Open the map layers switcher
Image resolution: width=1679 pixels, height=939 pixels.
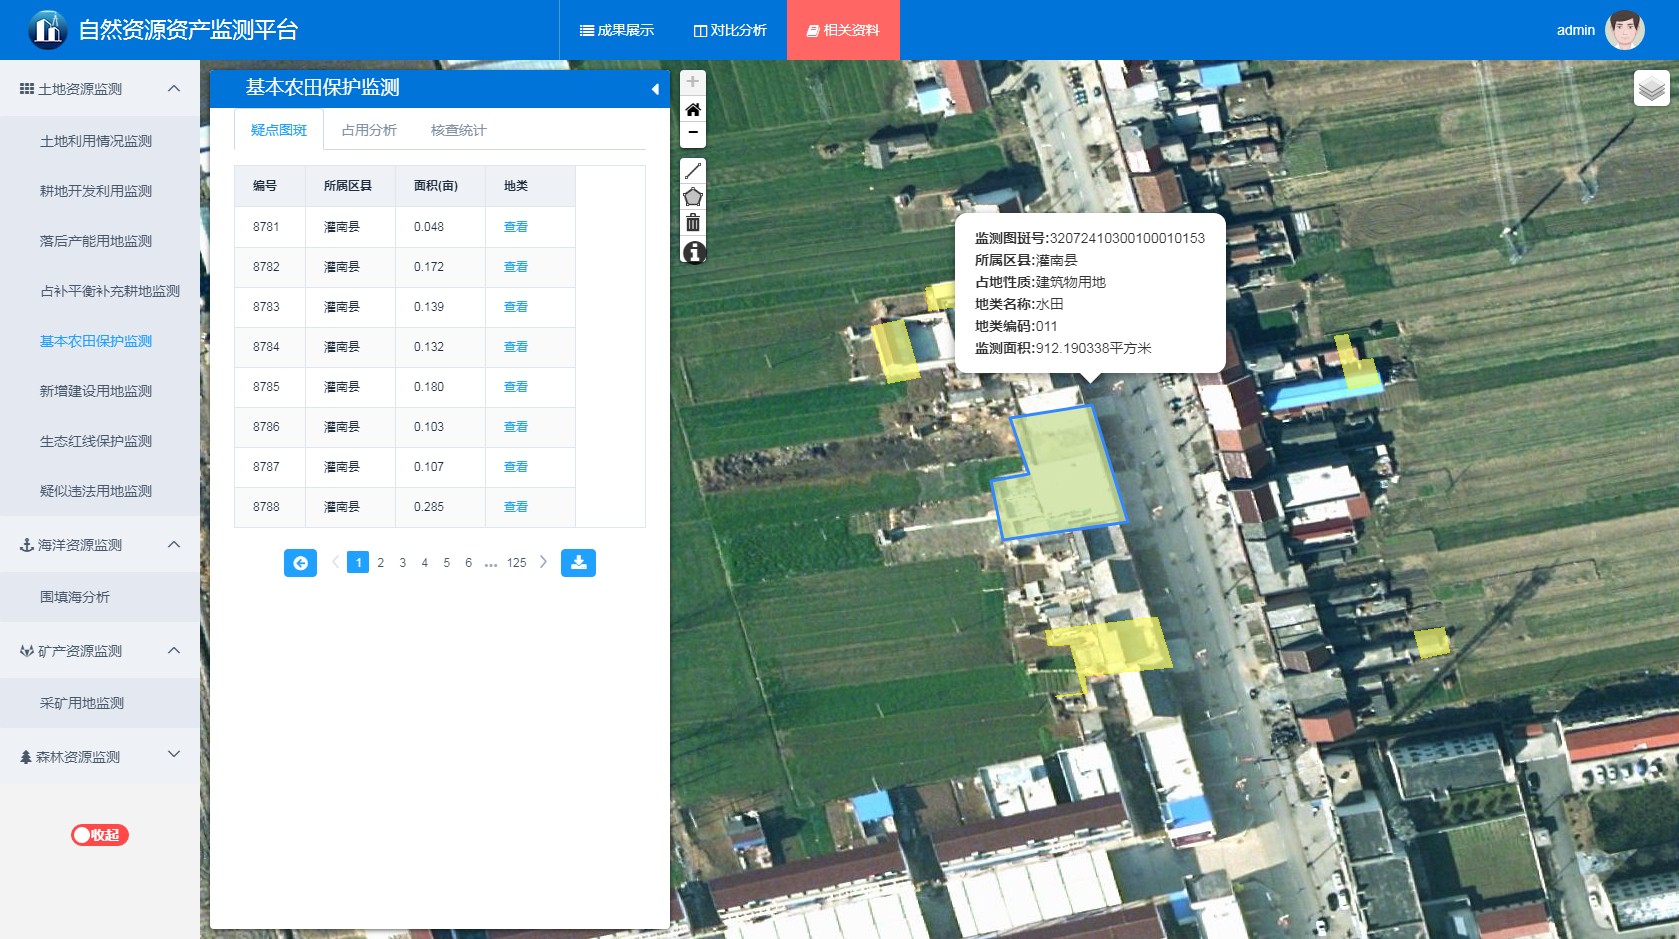coord(1651,89)
